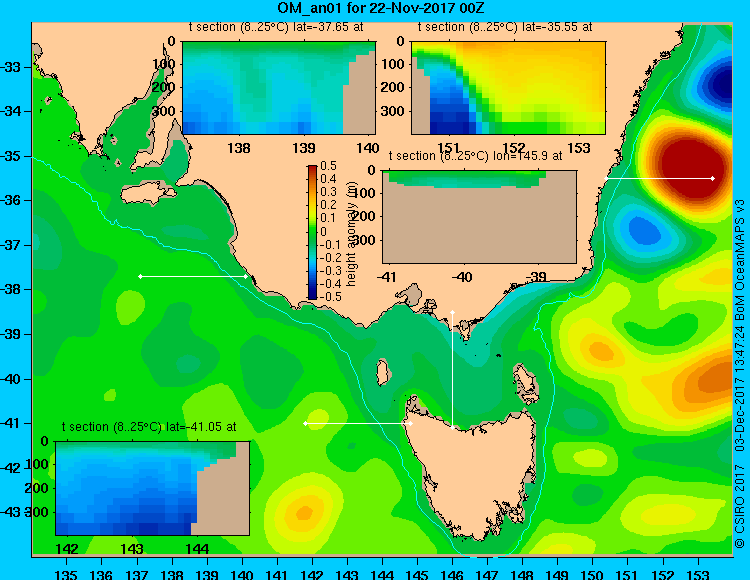This screenshot has width=750, height=580.
Task: Click the latitude label -35 on left axis
Action: click(11, 156)
